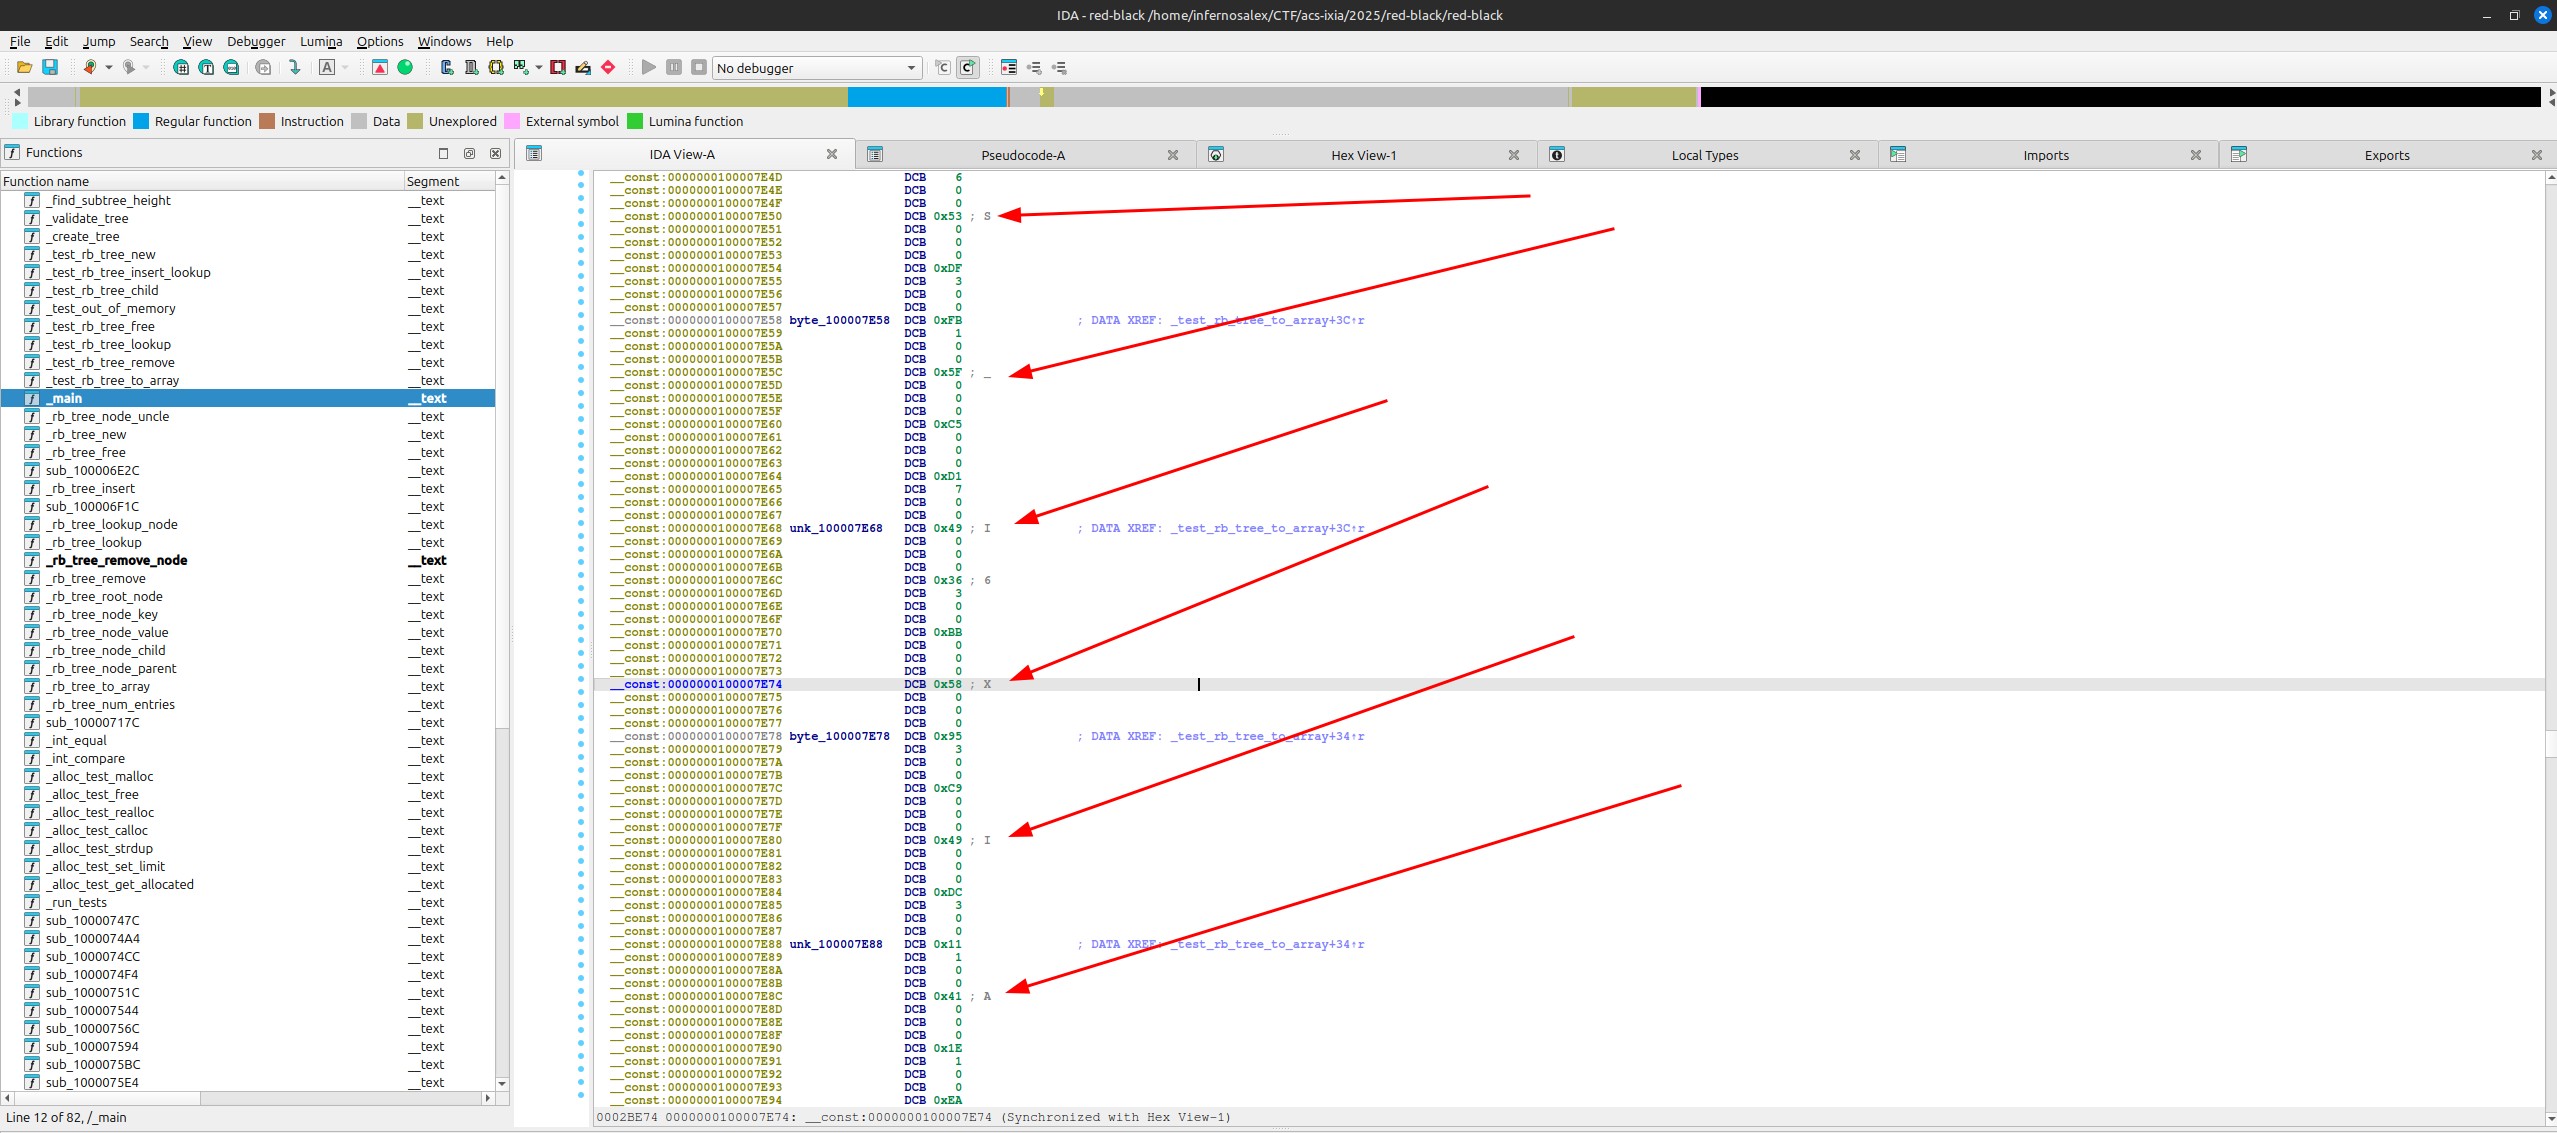The image size is (2557, 1133).
Task: Open the jump-back history dropdown arrow
Action: click(109, 67)
